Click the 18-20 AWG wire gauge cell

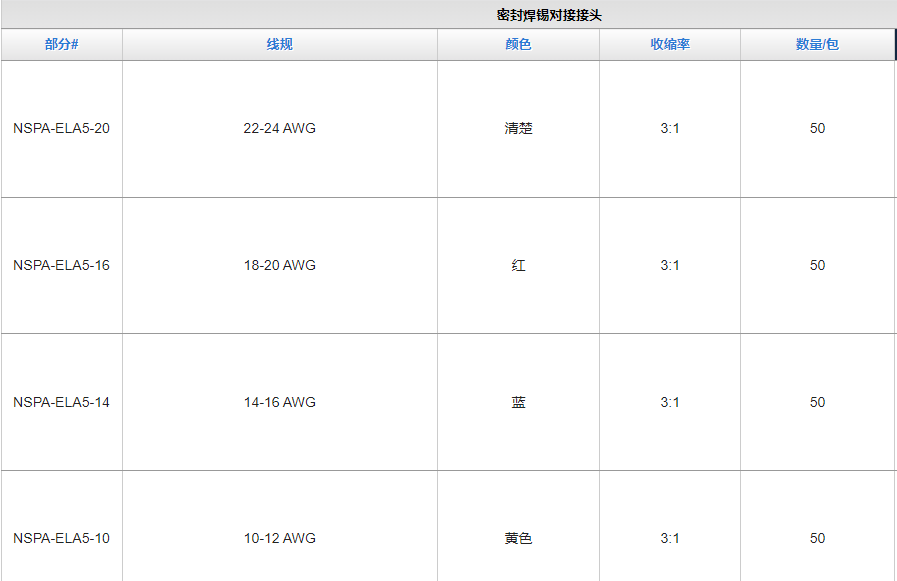[280, 265]
